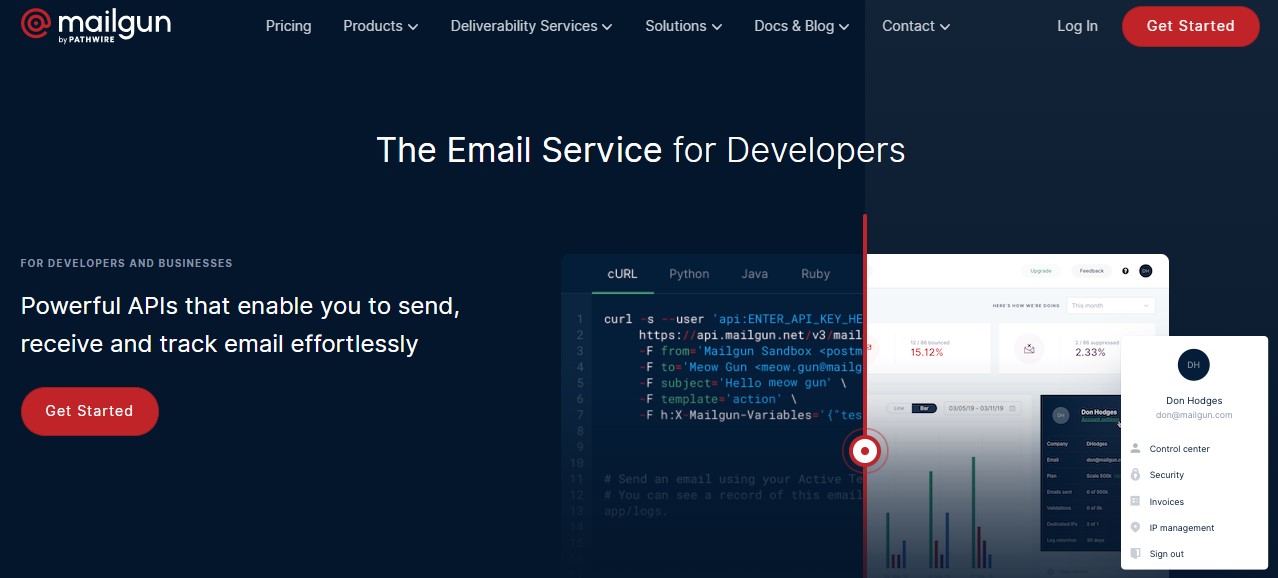Click Get Started in the top navigation
The width and height of the screenshot is (1278, 578).
(x=1190, y=26)
